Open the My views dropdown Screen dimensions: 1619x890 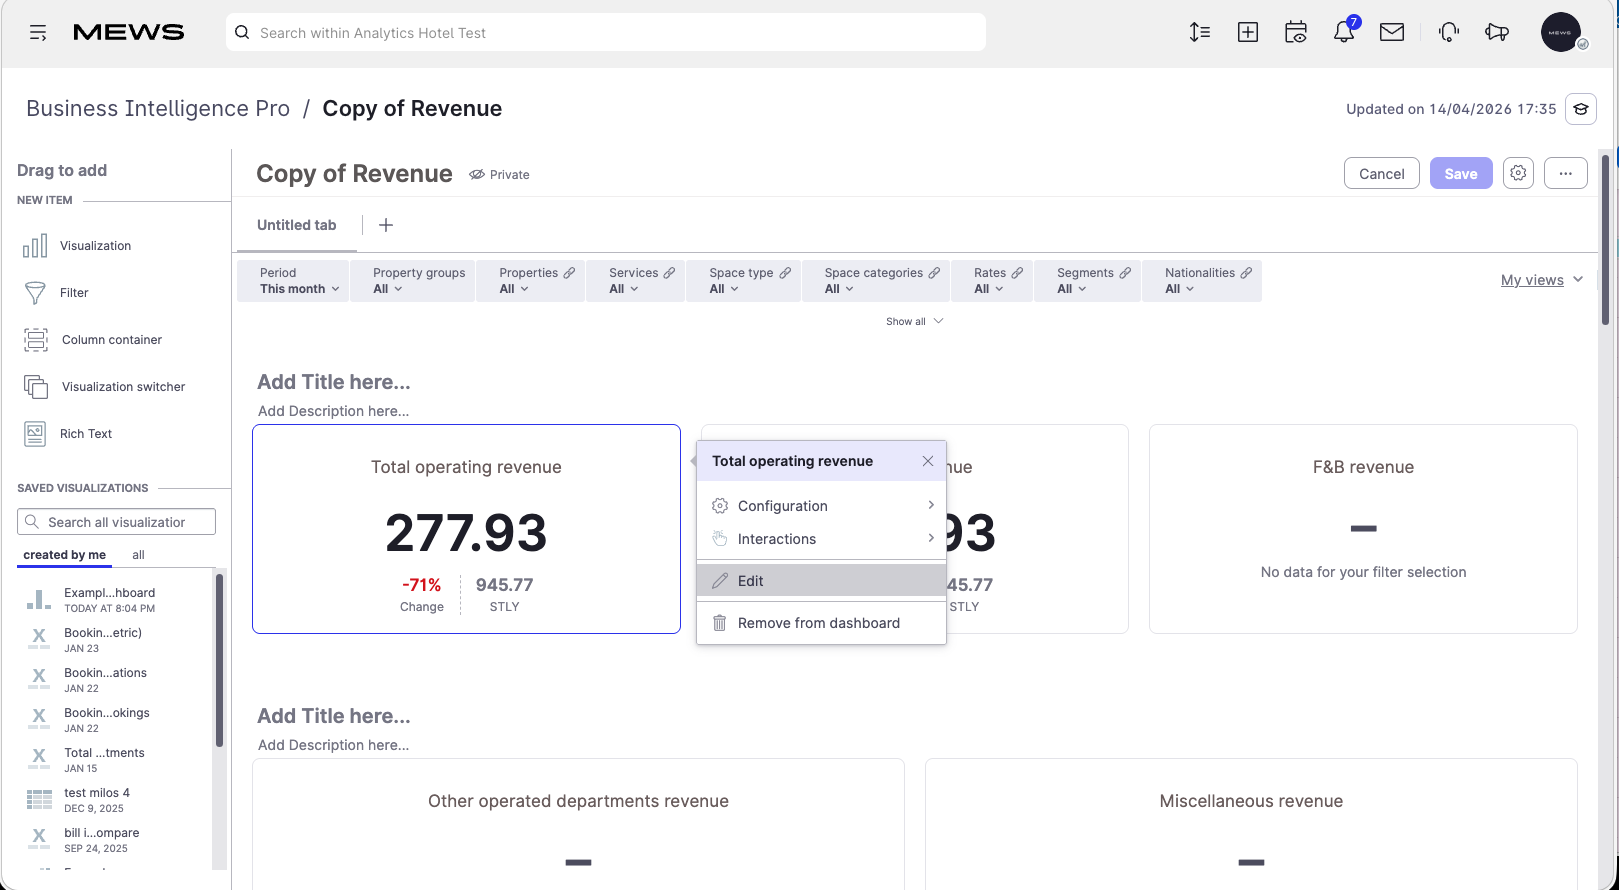tap(1542, 280)
